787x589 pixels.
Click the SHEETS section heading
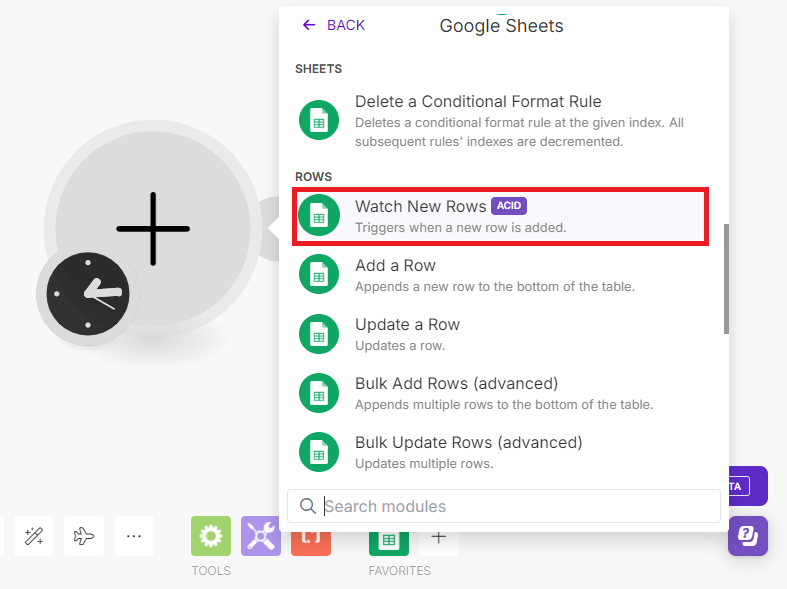319,69
